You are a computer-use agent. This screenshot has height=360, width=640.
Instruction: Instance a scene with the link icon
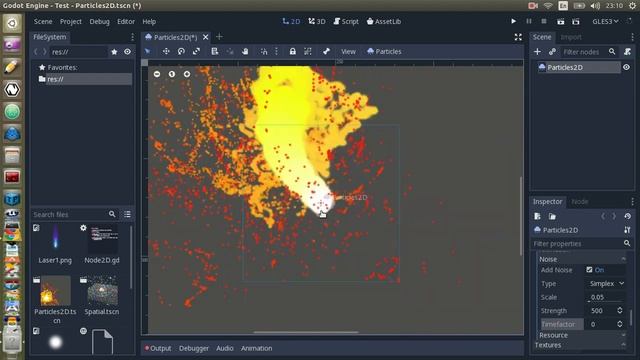[552, 52]
